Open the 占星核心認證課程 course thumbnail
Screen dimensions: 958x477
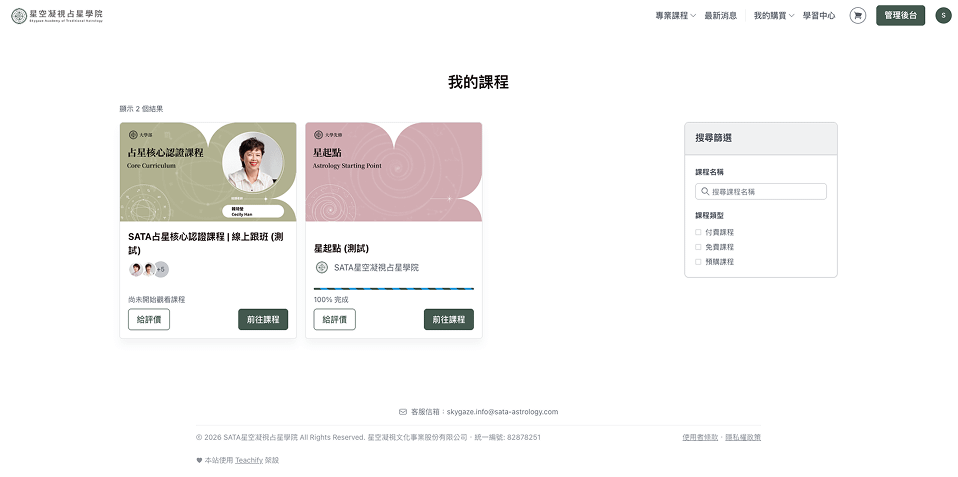(x=208, y=171)
